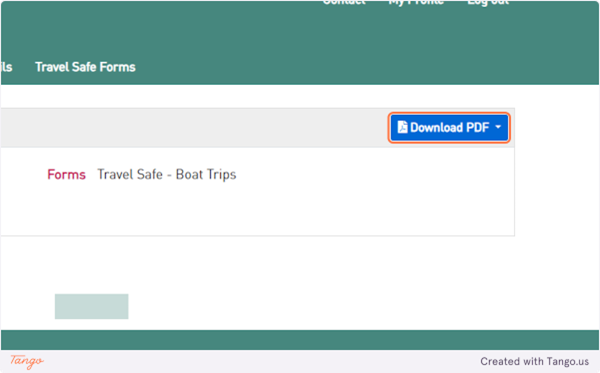Click the light footer strip beside Tango logo
The height and width of the screenshot is (373, 600).
tap(262, 362)
